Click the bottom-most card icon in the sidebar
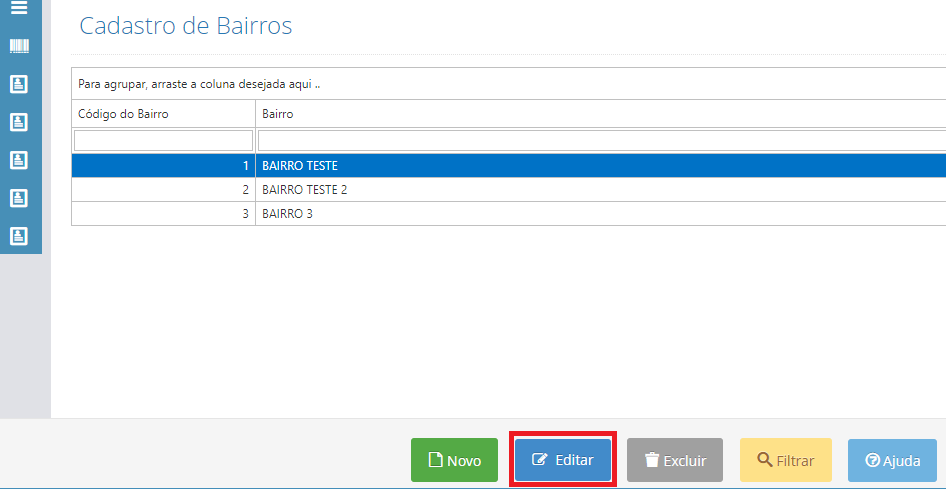Viewport: 946px width, 489px height. click(19, 236)
